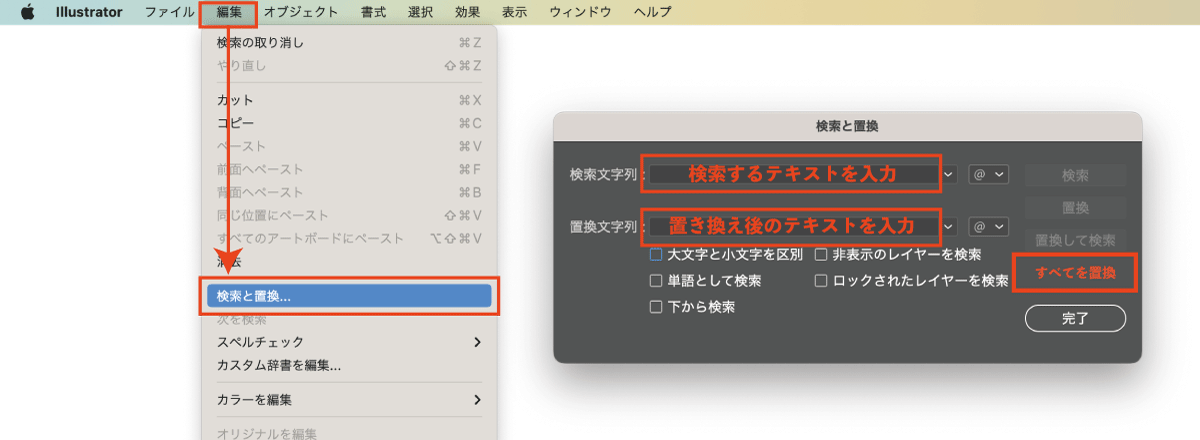Enable 非表示のレイヤーを検索 checkbox

(x=821, y=255)
